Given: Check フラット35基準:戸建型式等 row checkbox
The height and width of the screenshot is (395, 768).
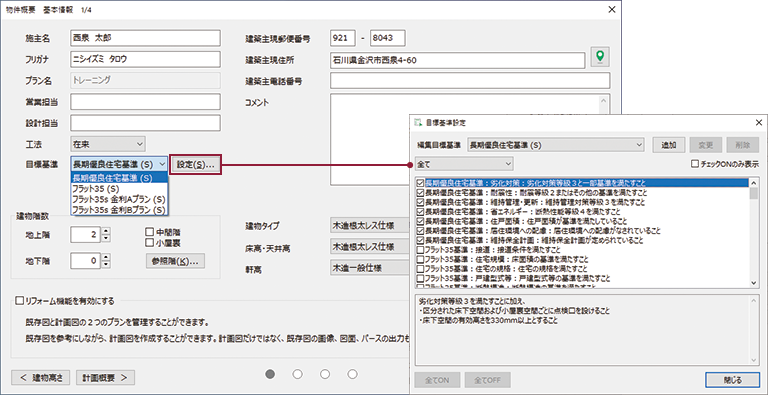Looking at the screenshot, I should 420,278.
